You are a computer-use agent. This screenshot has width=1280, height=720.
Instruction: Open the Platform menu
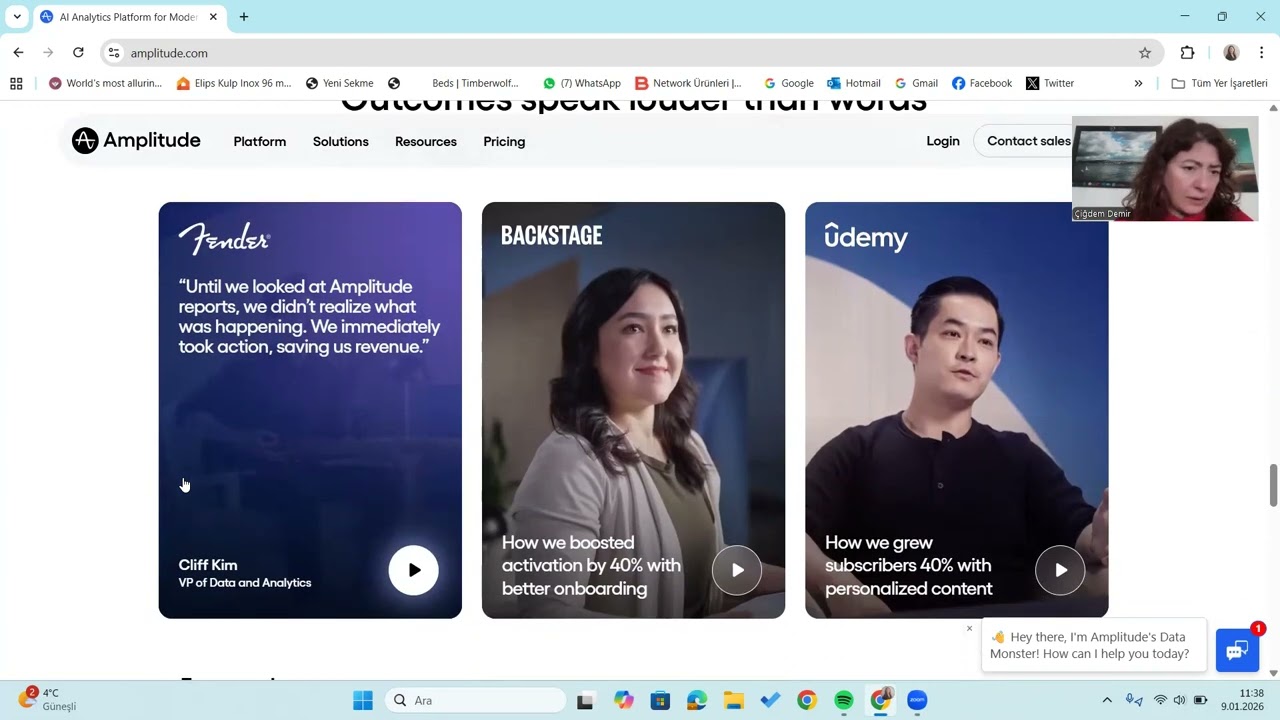click(260, 141)
